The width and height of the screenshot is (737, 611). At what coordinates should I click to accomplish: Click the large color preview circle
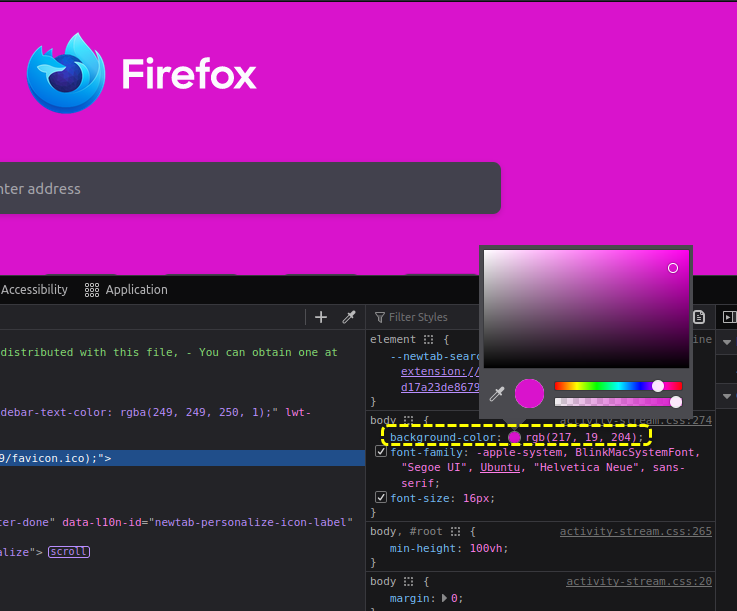[529, 393]
